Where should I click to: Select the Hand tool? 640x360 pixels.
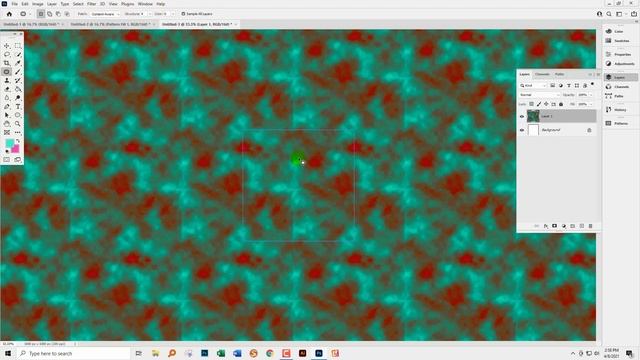(x=7, y=124)
